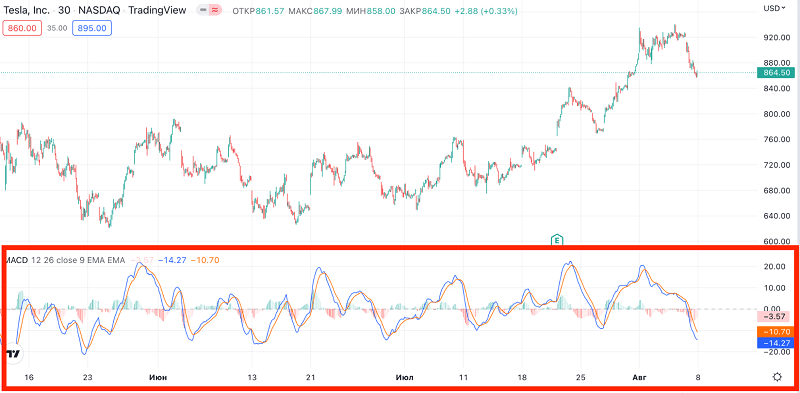Click the orange −10.70 axis label
Image resolution: width=800 pixels, height=393 pixels.
tap(775, 331)
